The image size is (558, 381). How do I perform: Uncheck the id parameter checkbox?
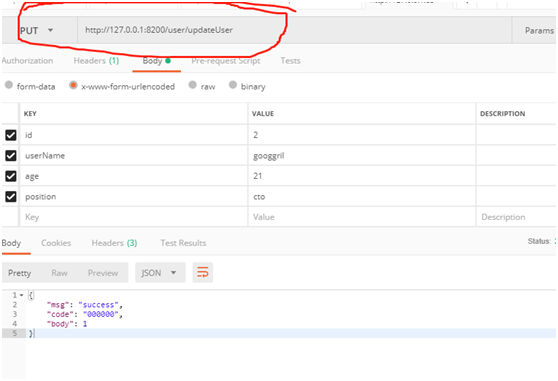[11, 135]
